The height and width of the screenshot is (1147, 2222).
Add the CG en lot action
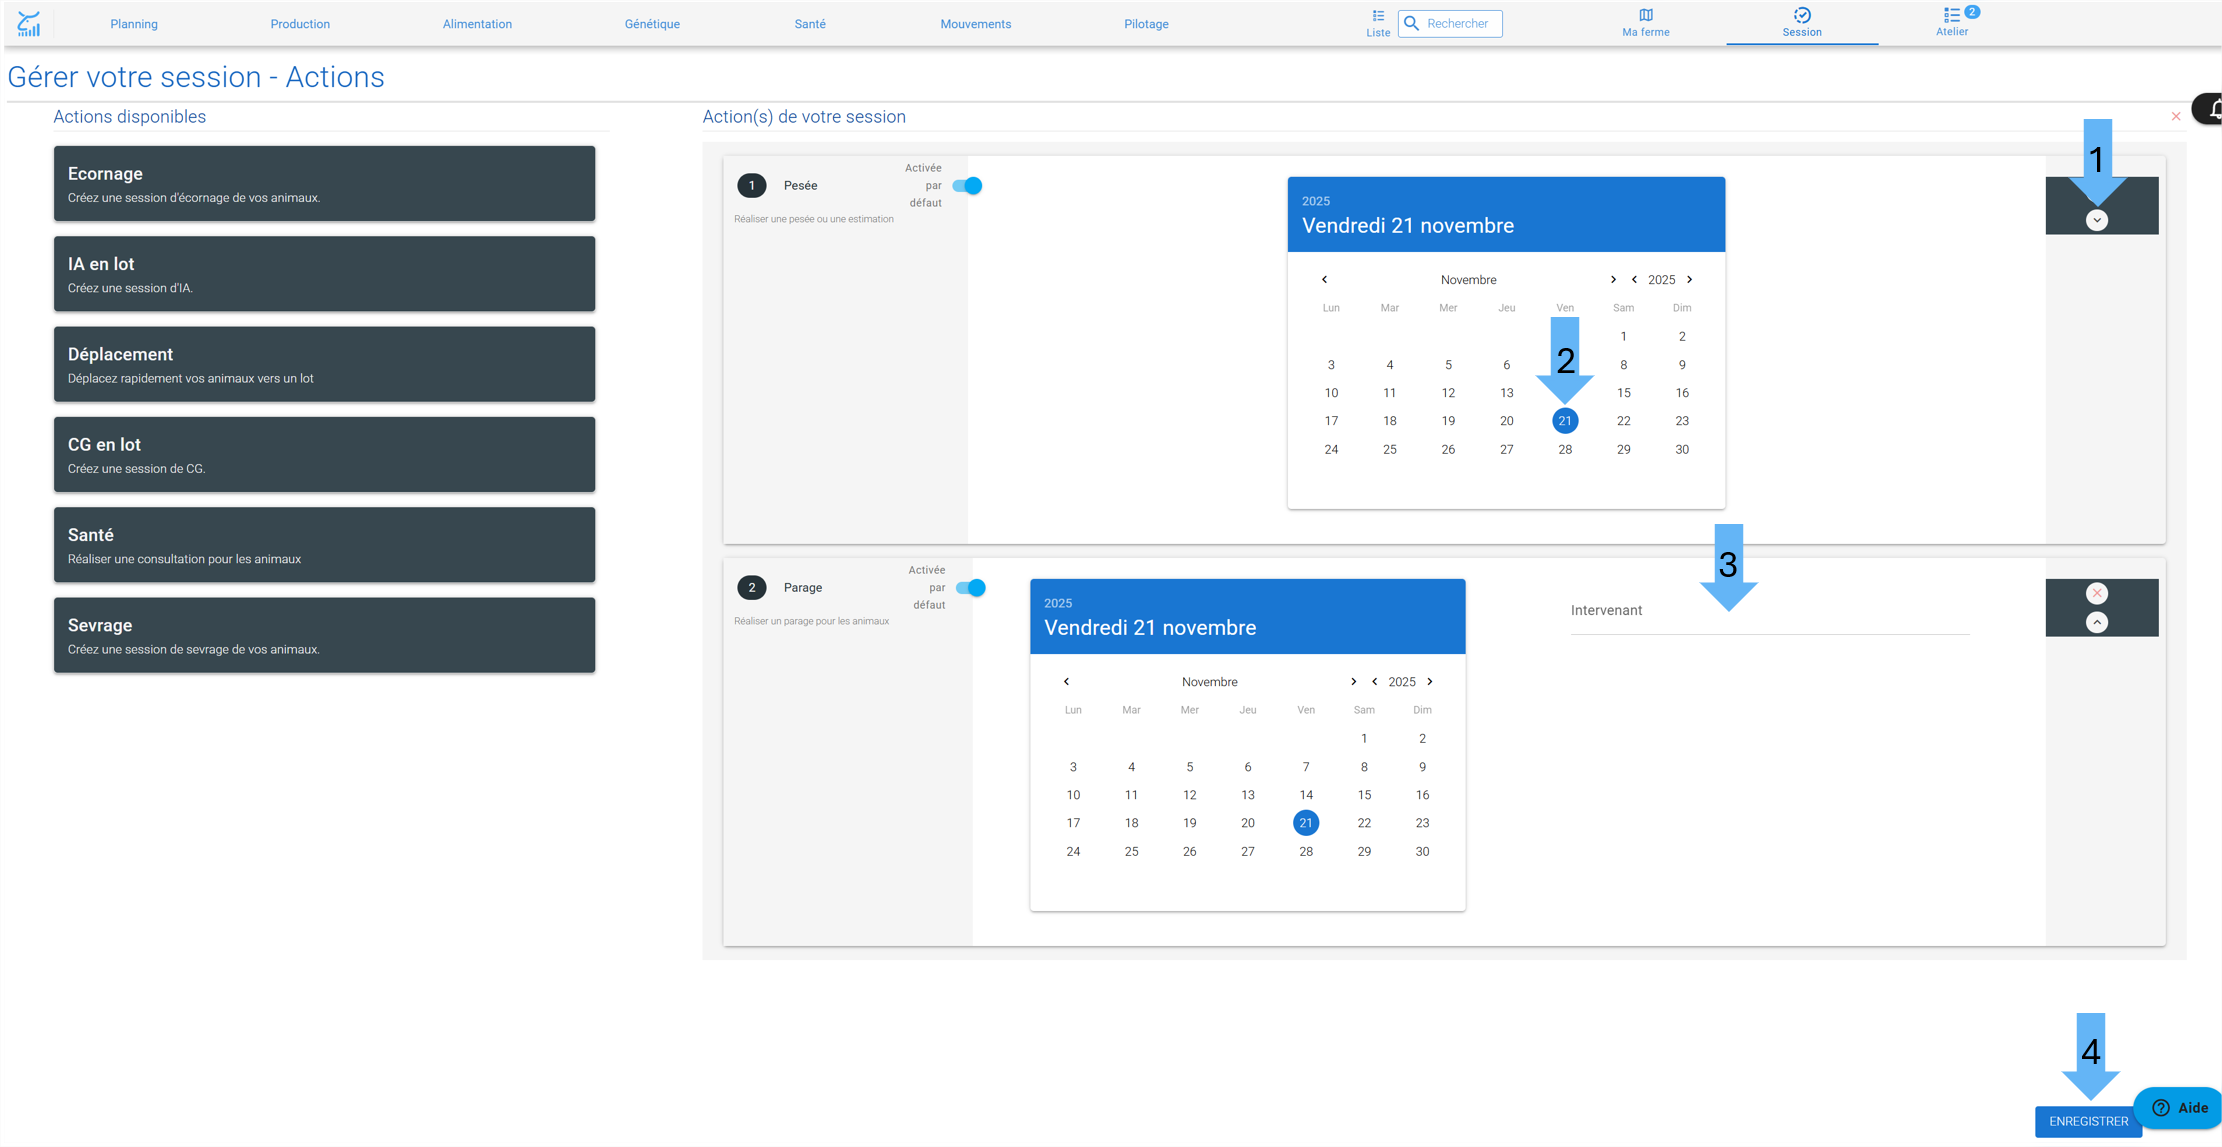click(324, 454)
